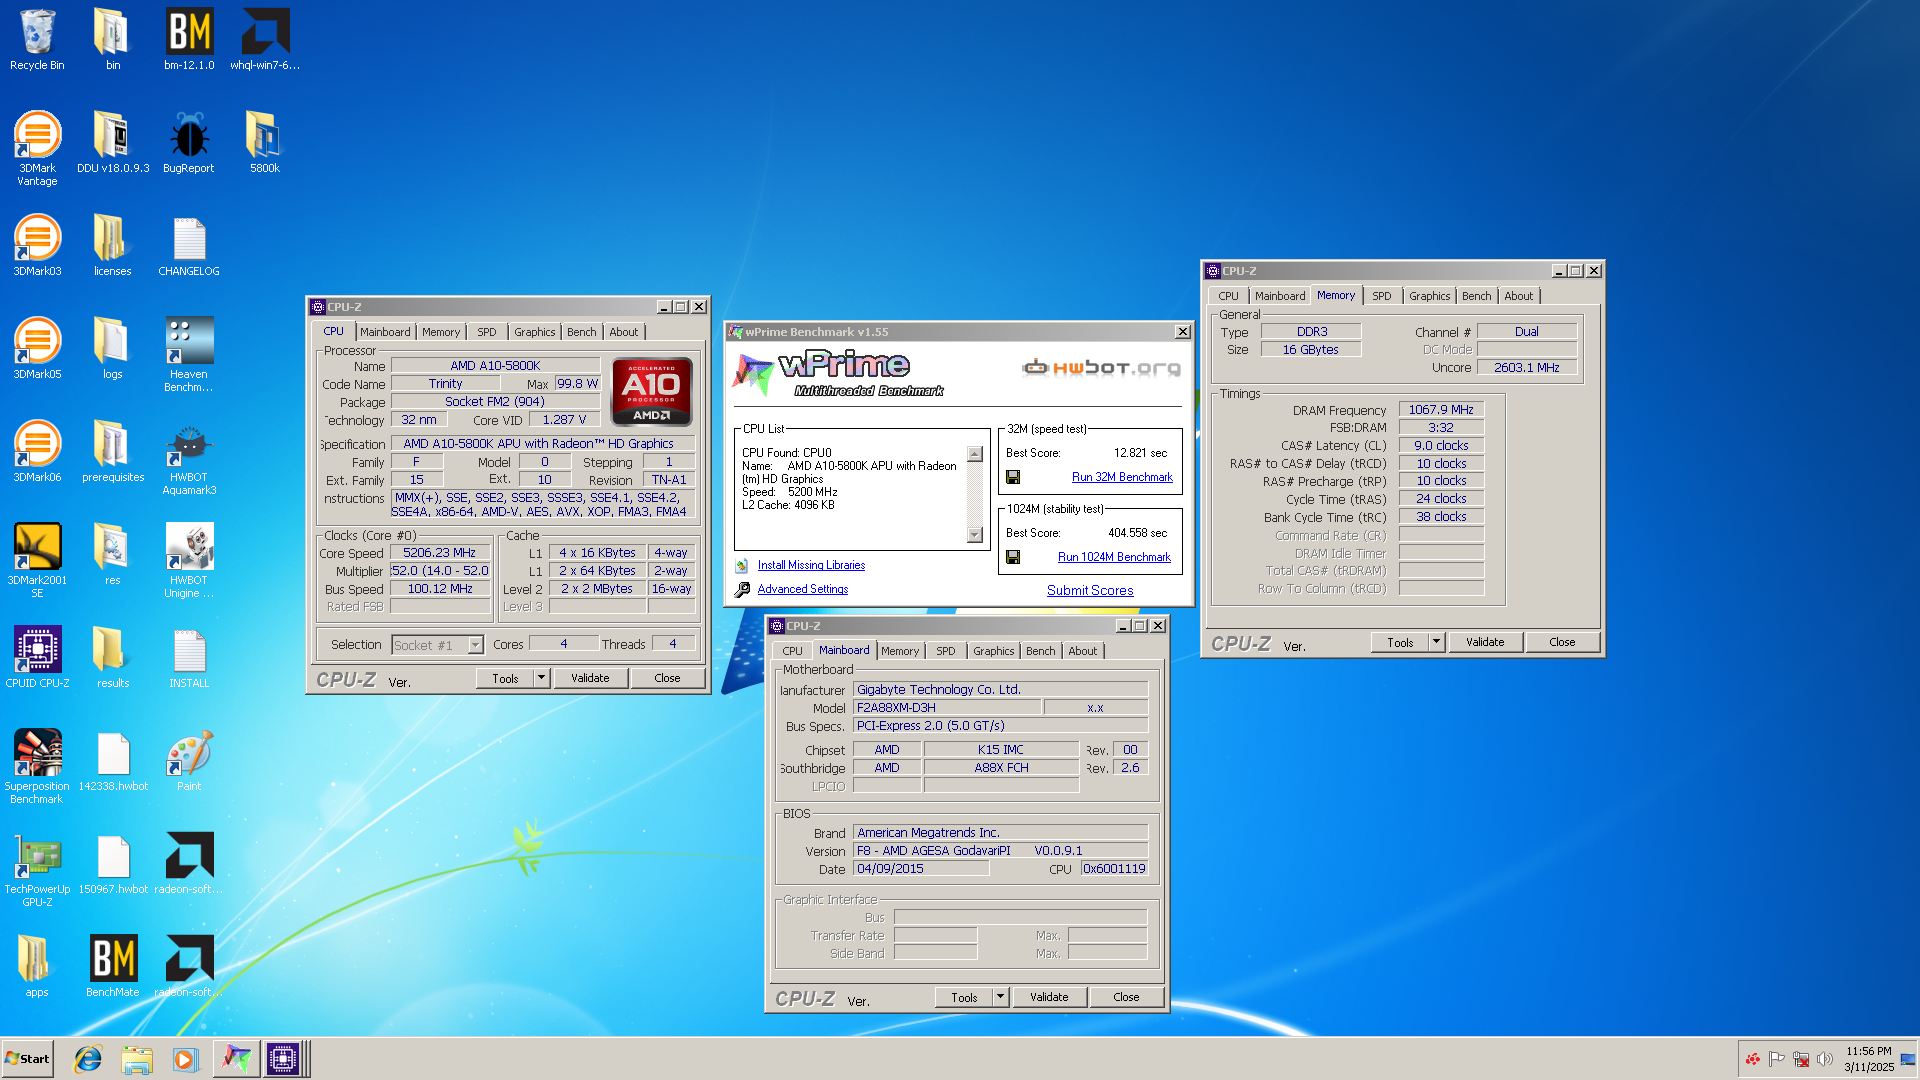
Task: Open the bm-12.1.0 desktop icon
Action: pos(189,40)
